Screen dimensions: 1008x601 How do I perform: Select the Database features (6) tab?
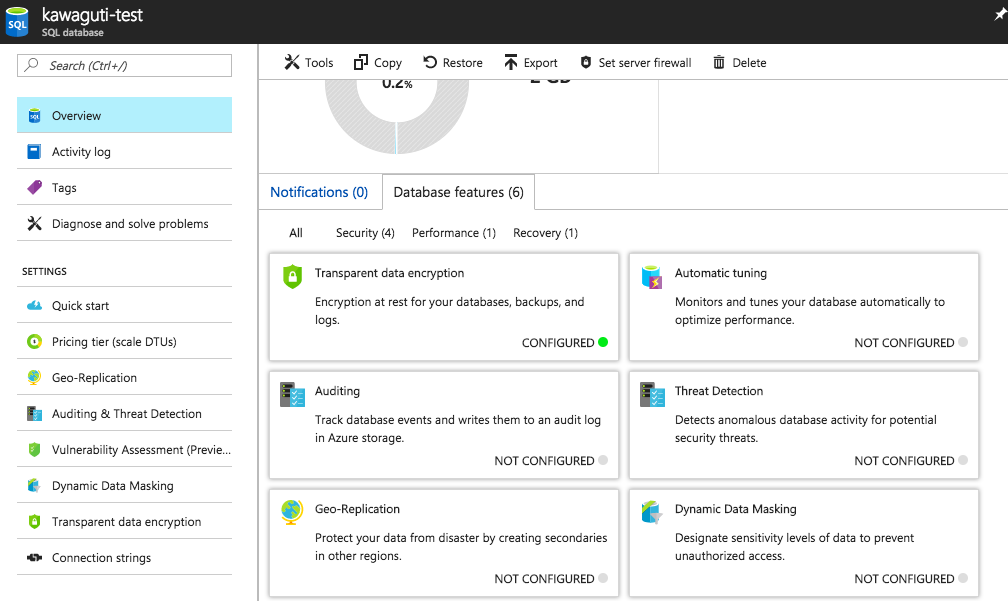click(x=458, y=192)
